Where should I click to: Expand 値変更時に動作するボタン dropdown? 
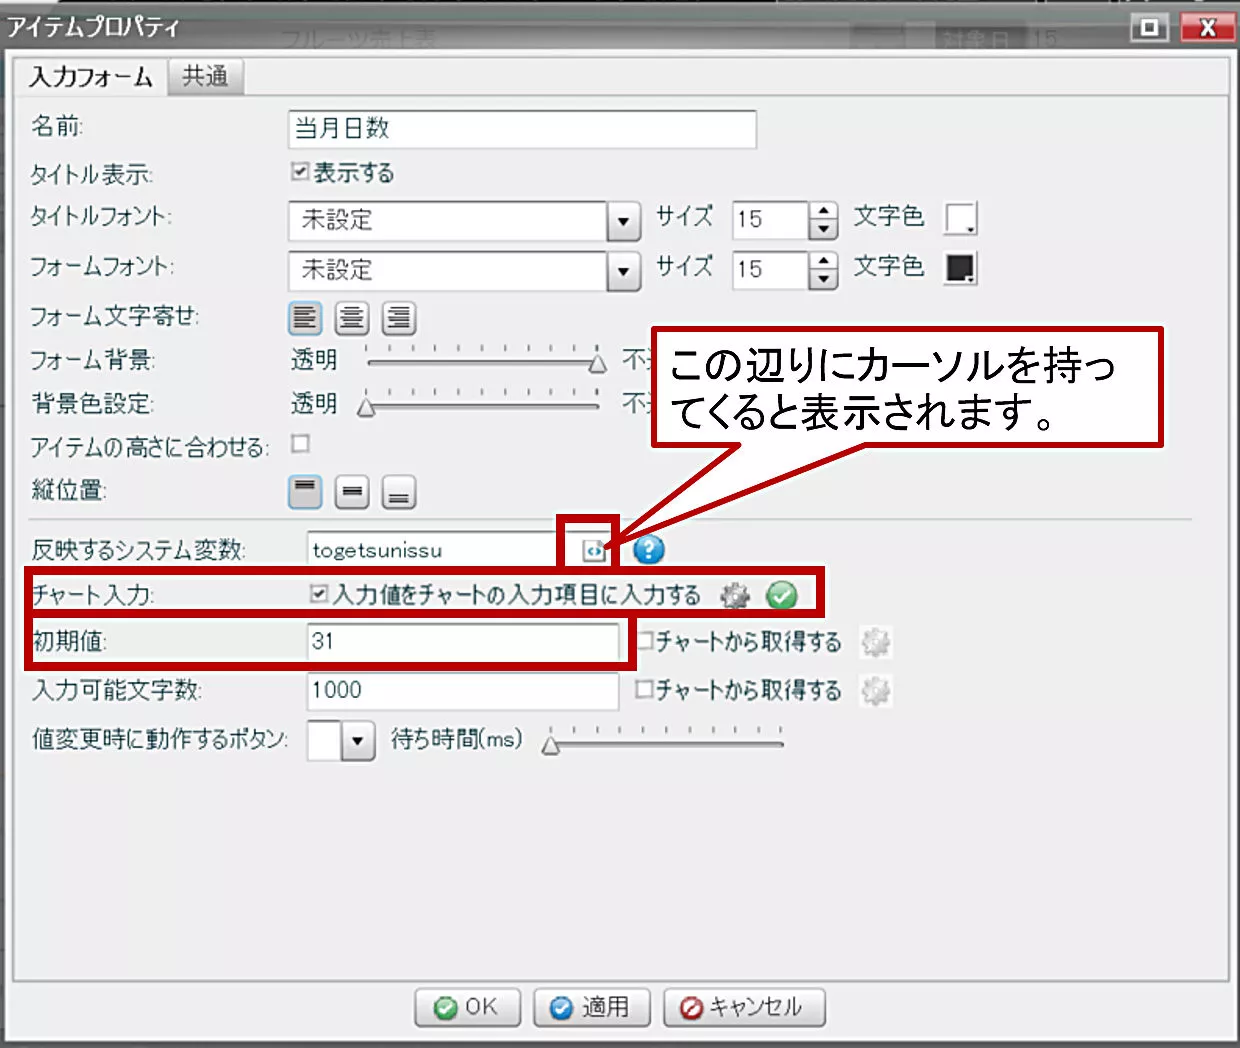click(357, 741)
